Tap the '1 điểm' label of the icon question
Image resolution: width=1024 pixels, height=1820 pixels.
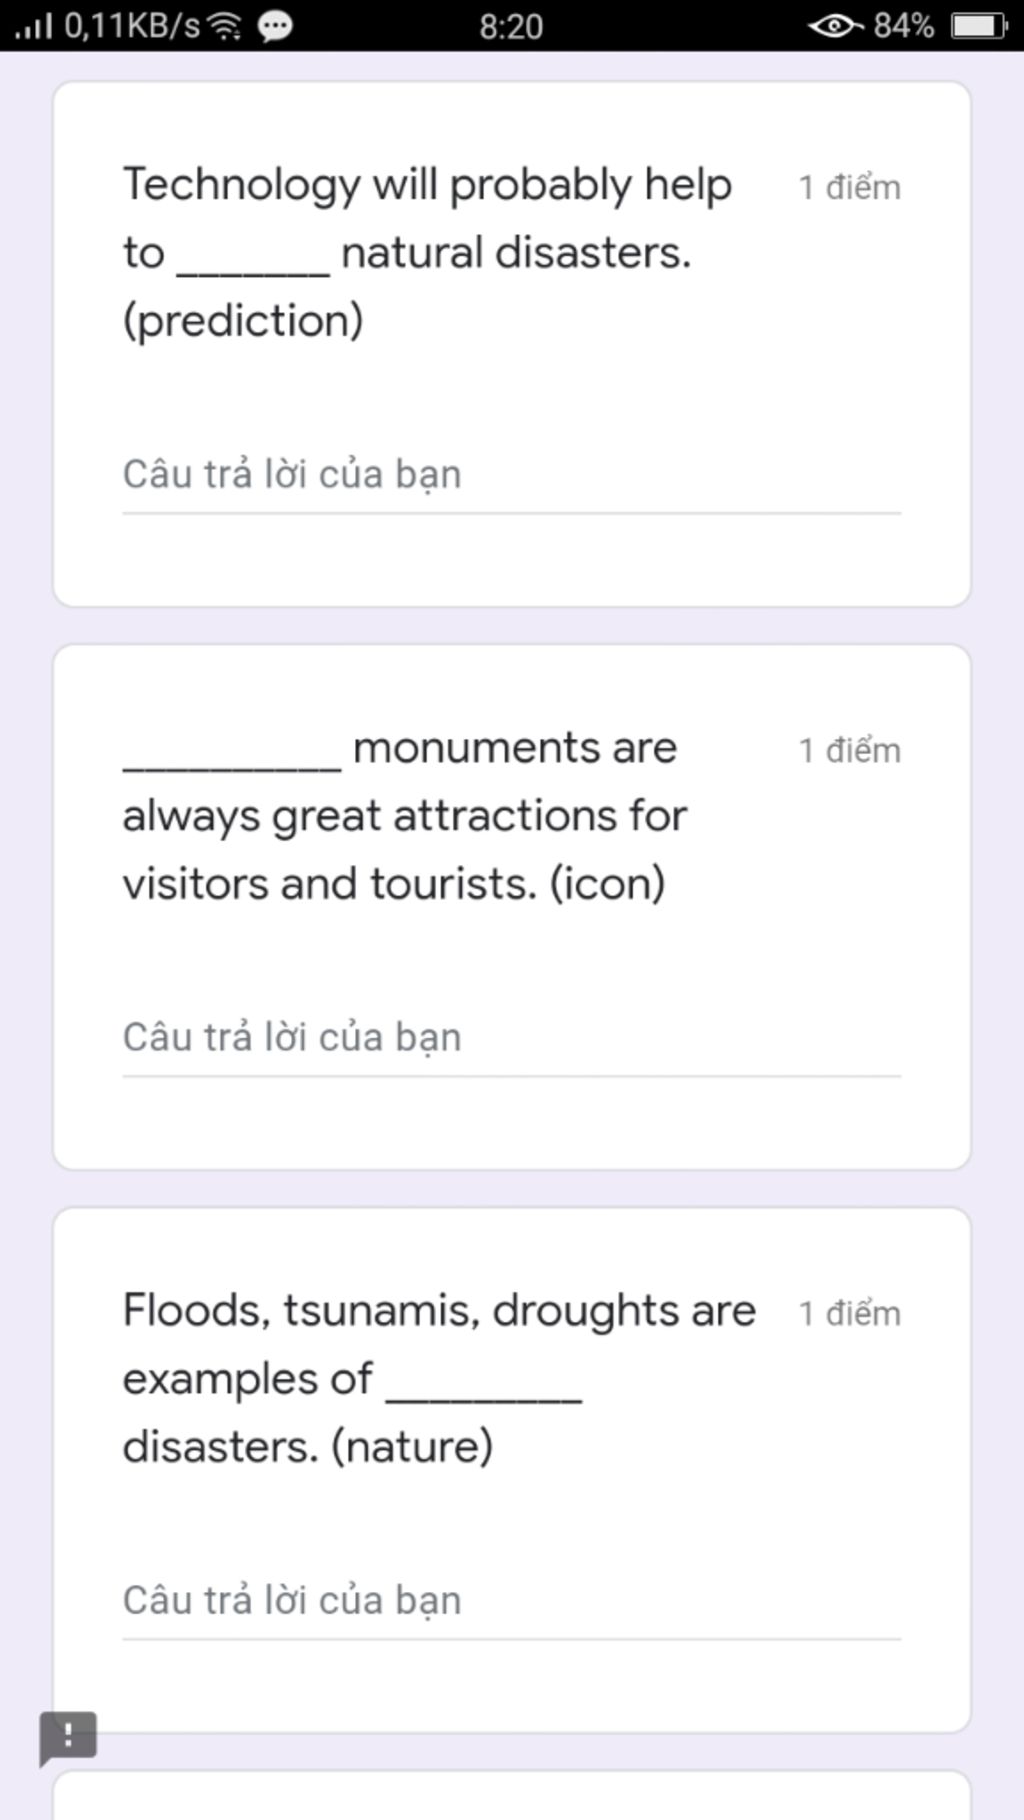tap(849, 750)
